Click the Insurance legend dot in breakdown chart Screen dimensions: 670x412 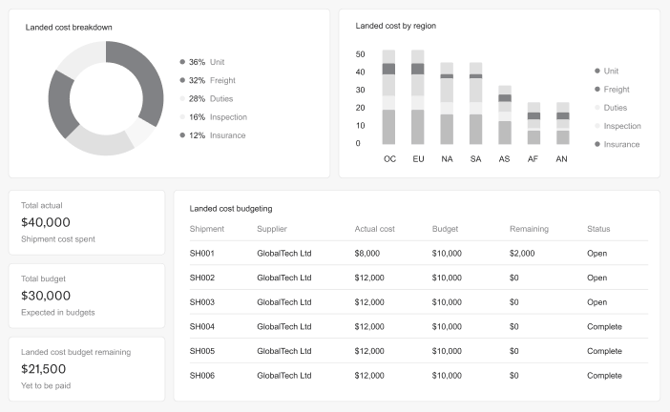(x=182, y=135)
